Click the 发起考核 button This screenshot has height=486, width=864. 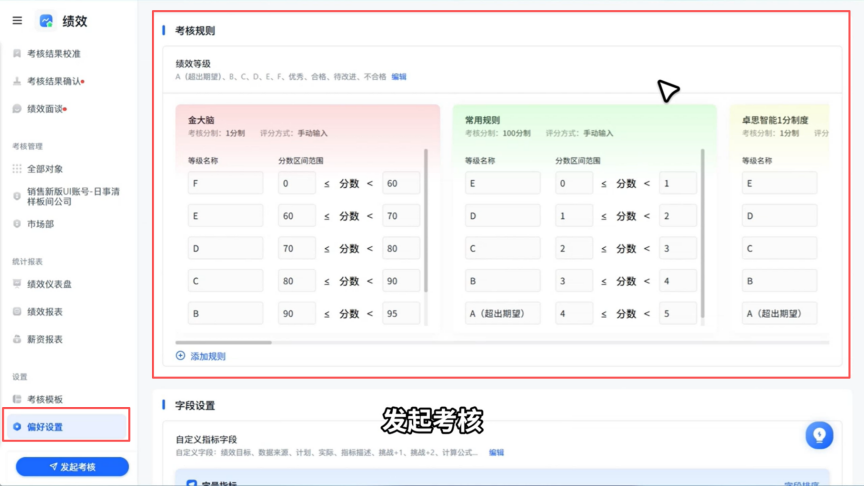(x=72, y=467)
